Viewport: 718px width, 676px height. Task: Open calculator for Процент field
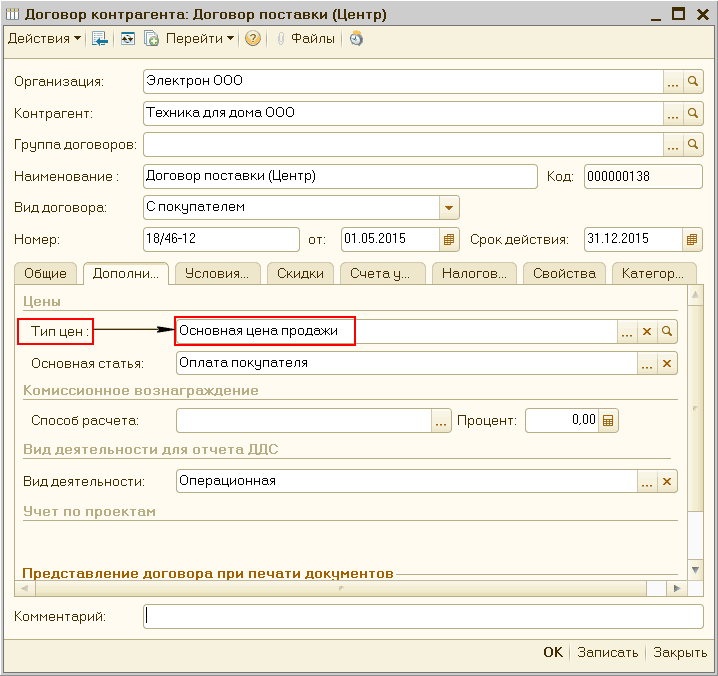[x=608, y=421]
